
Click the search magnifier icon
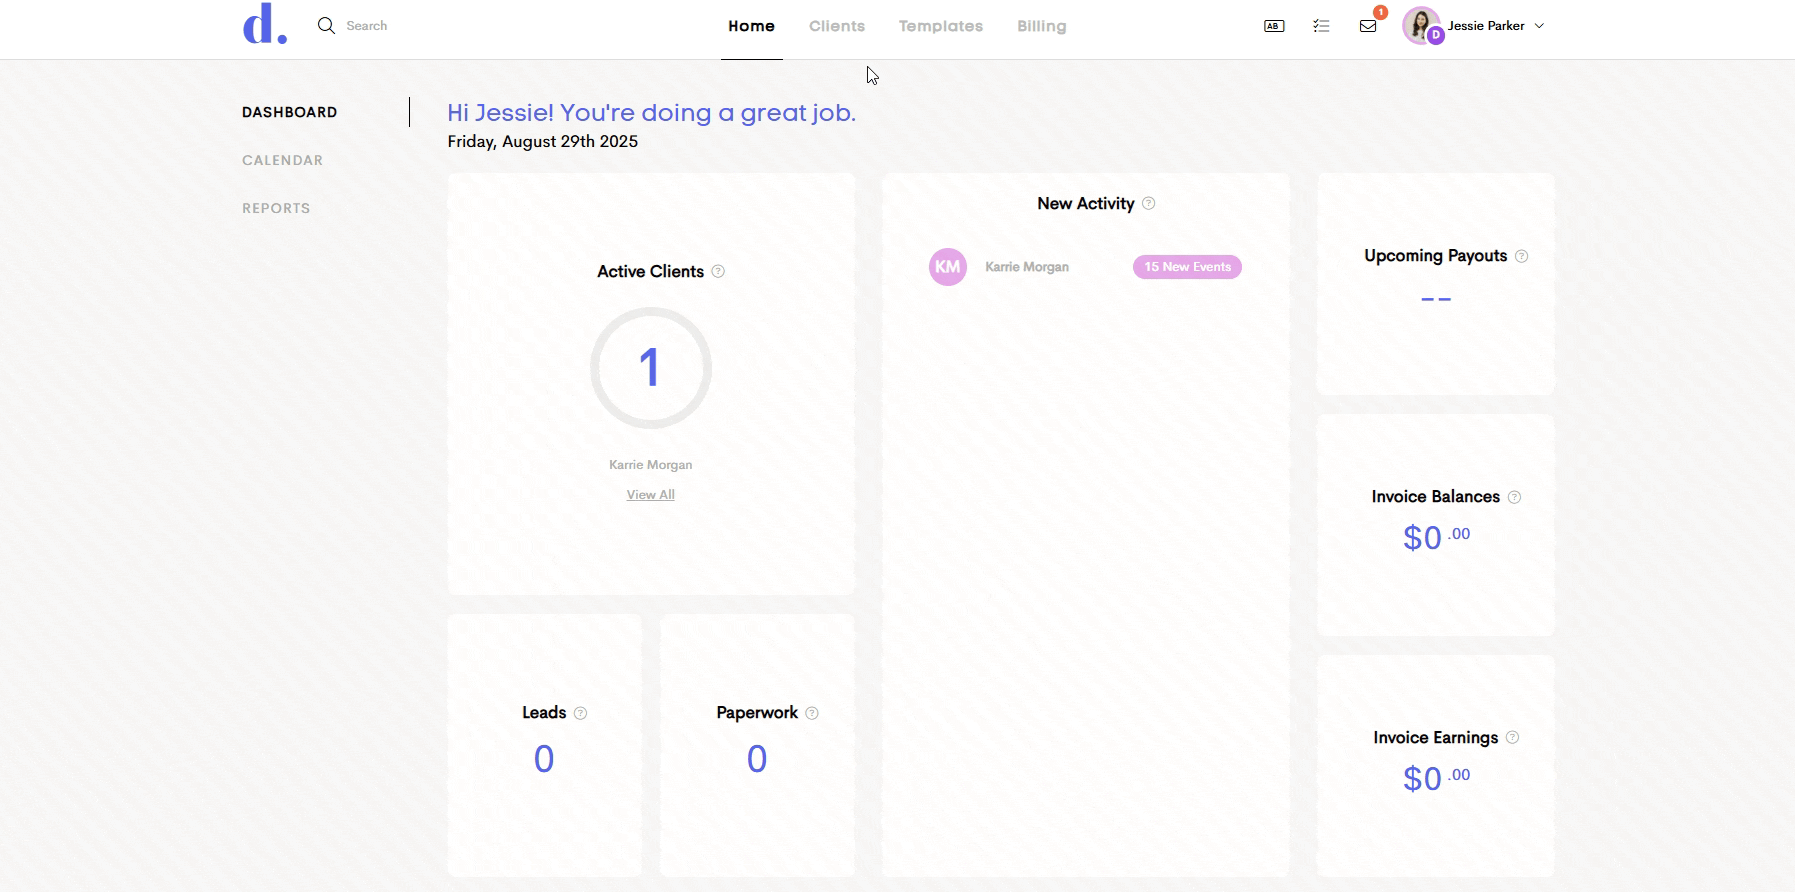326,26
